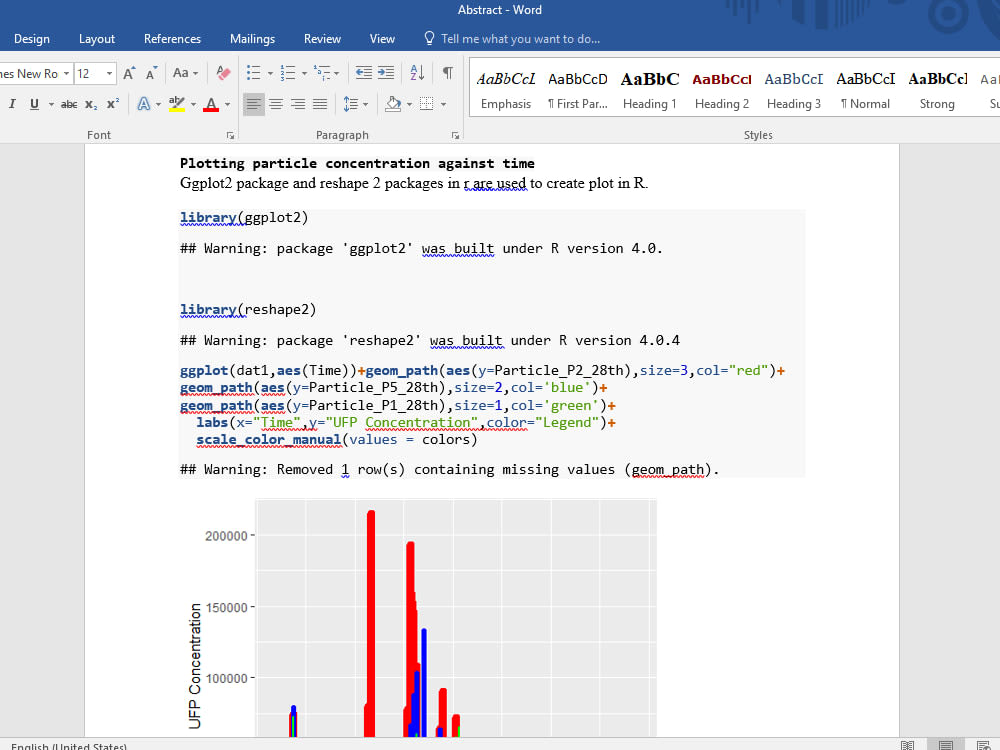Decrease paragraph indent
1000x750 pixels.
pos(364,73)
